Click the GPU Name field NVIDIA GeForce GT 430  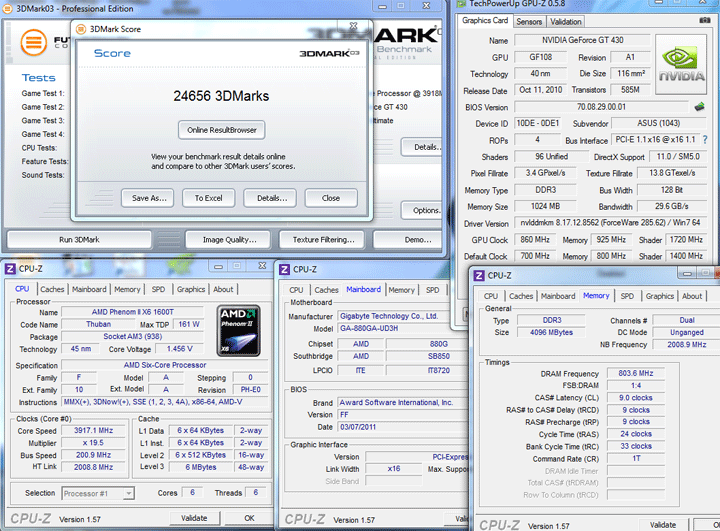(x=582, y=40)
